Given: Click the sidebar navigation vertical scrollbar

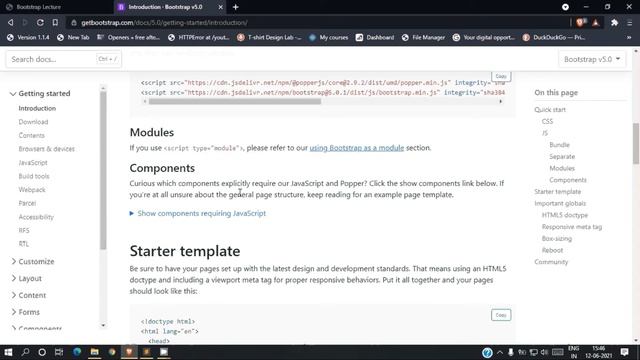Looking at the screenshot, I should pyautogui.click(x=103, y=169).
